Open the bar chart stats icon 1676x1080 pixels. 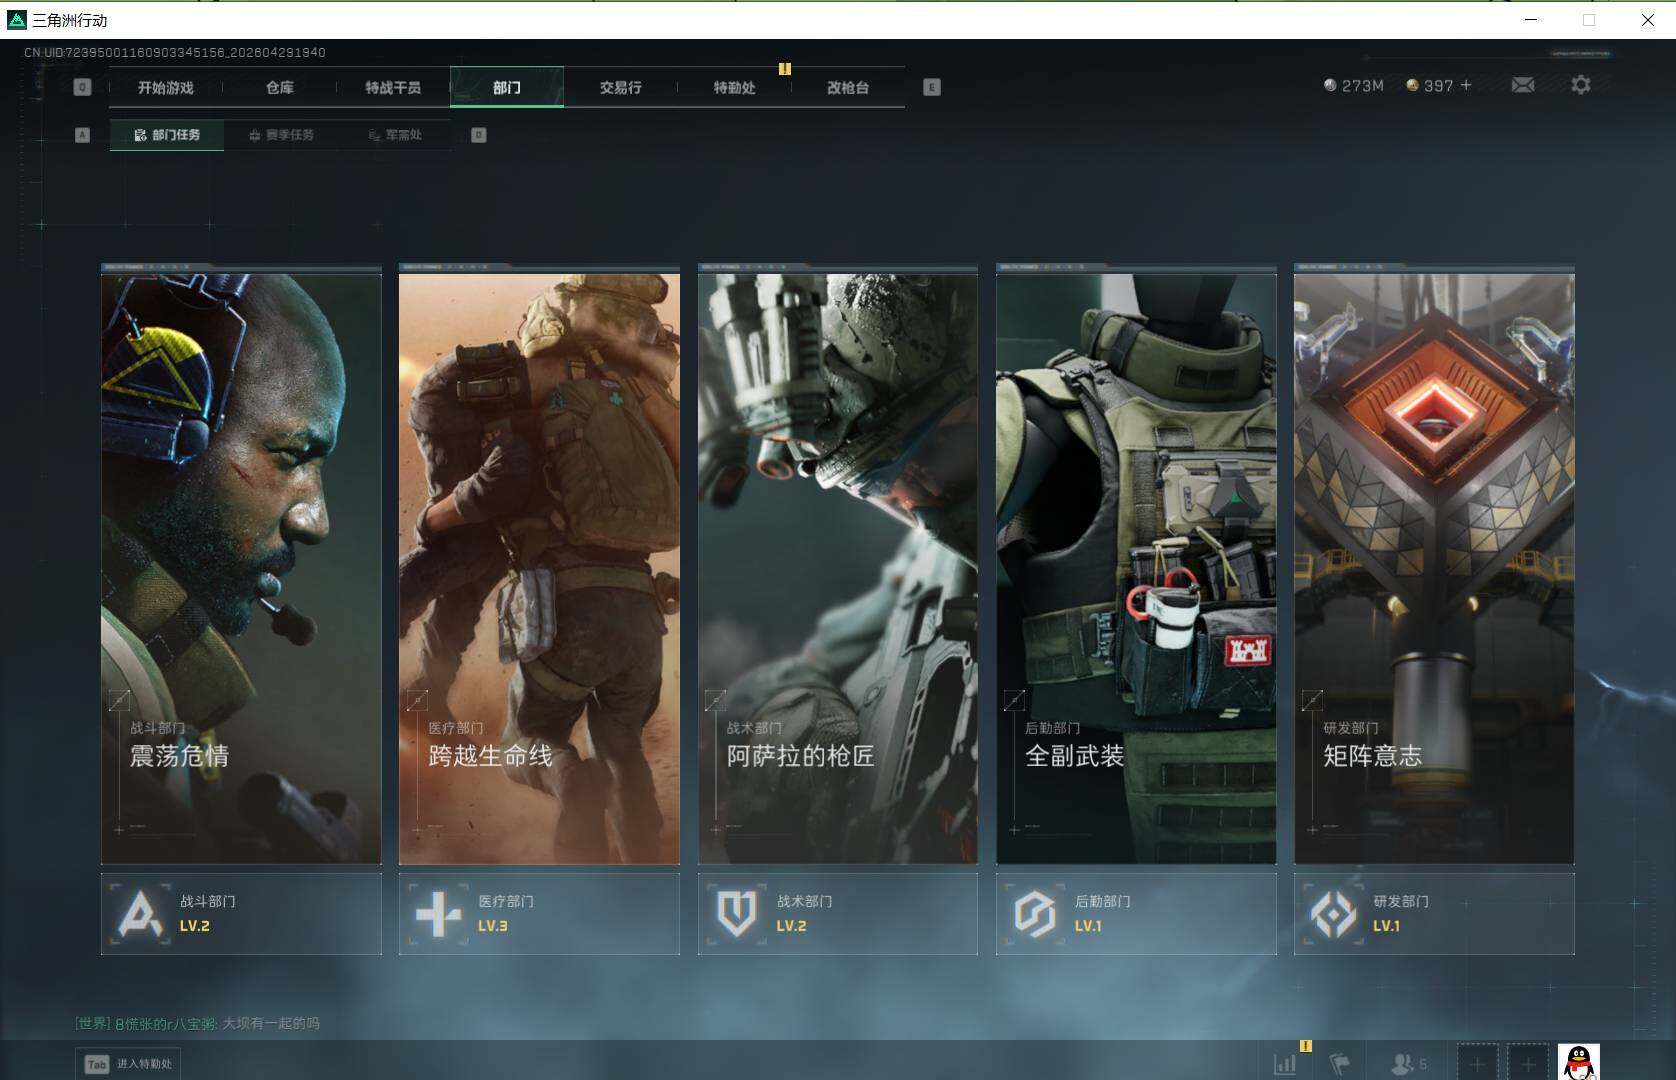point(1286,1064)
